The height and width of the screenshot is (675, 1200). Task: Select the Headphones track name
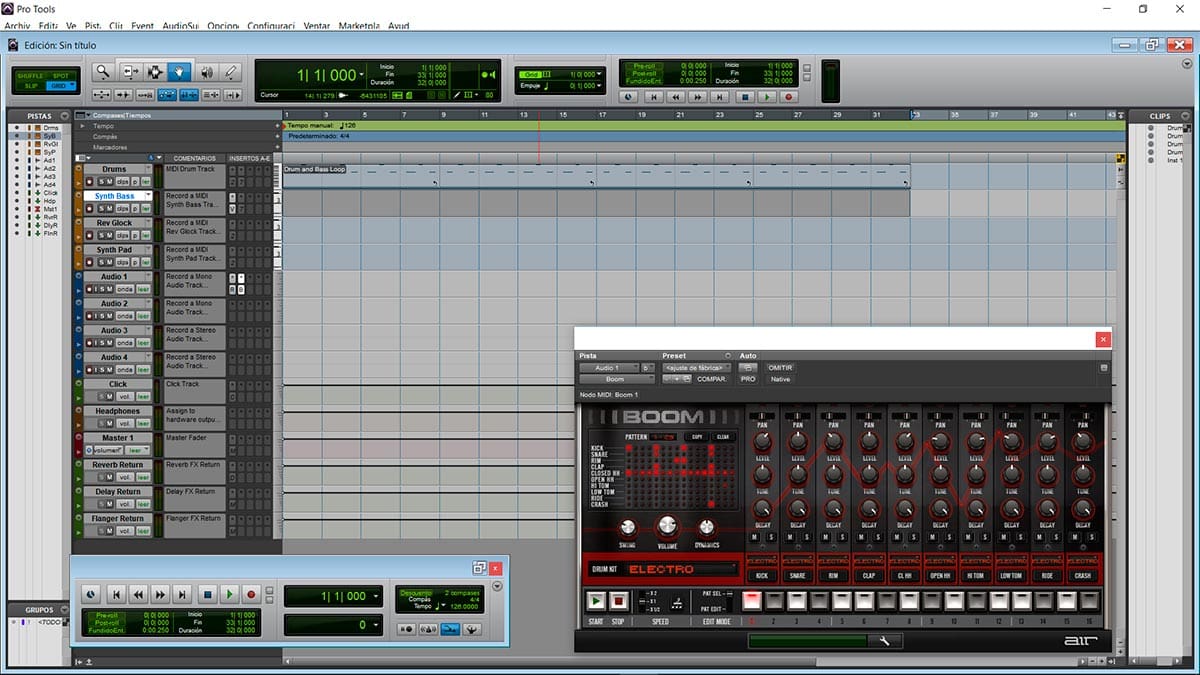coord(117,411)
